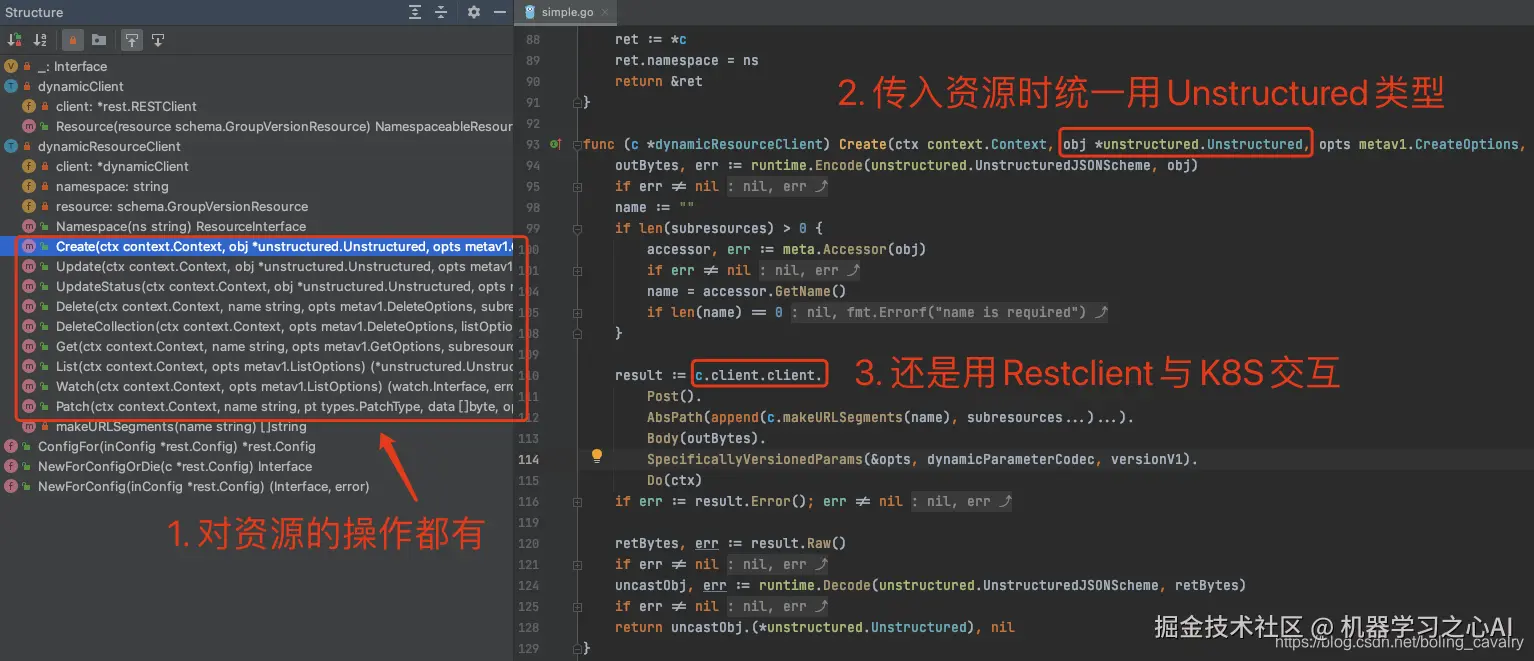The height and width of the screenshot is (661, 1534).
Task: Click the field icon of client: *rest.RESTClient
Action: point(29,106)
